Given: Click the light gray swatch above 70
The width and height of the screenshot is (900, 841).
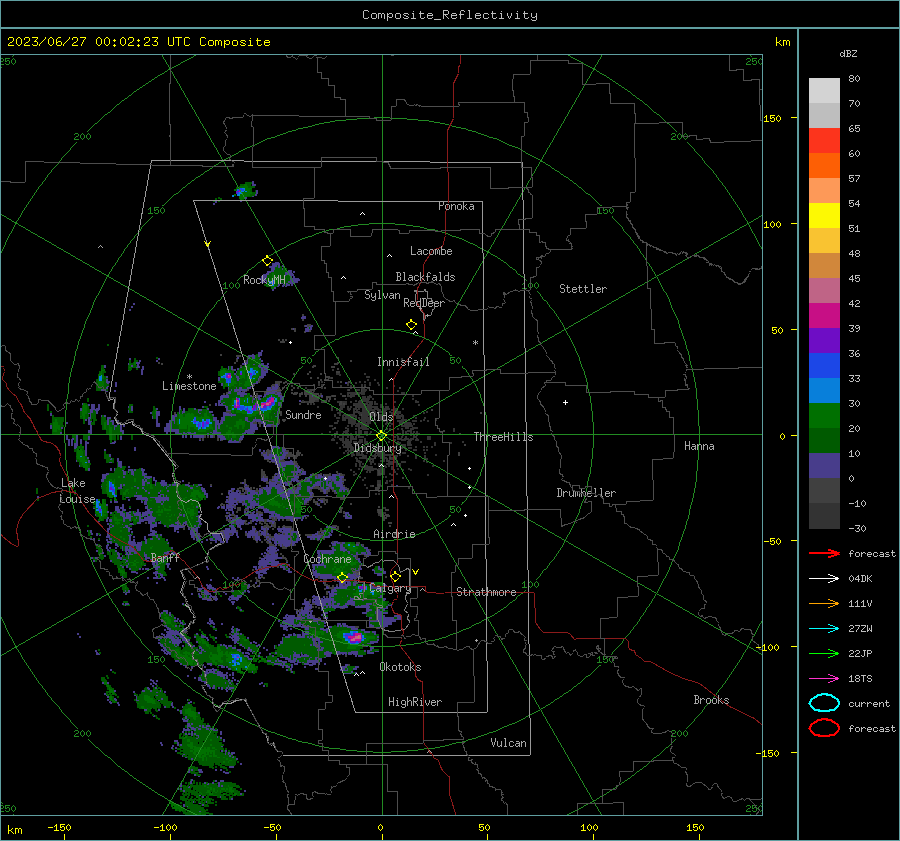Looking at the screenshot, I should tap(824, 91).
